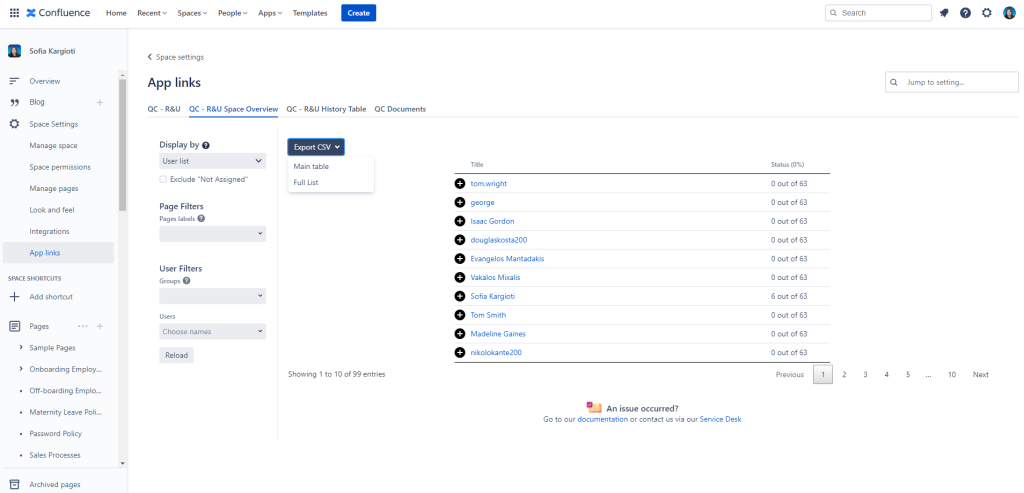Select Full List from export menu

[x=306, y=182]
